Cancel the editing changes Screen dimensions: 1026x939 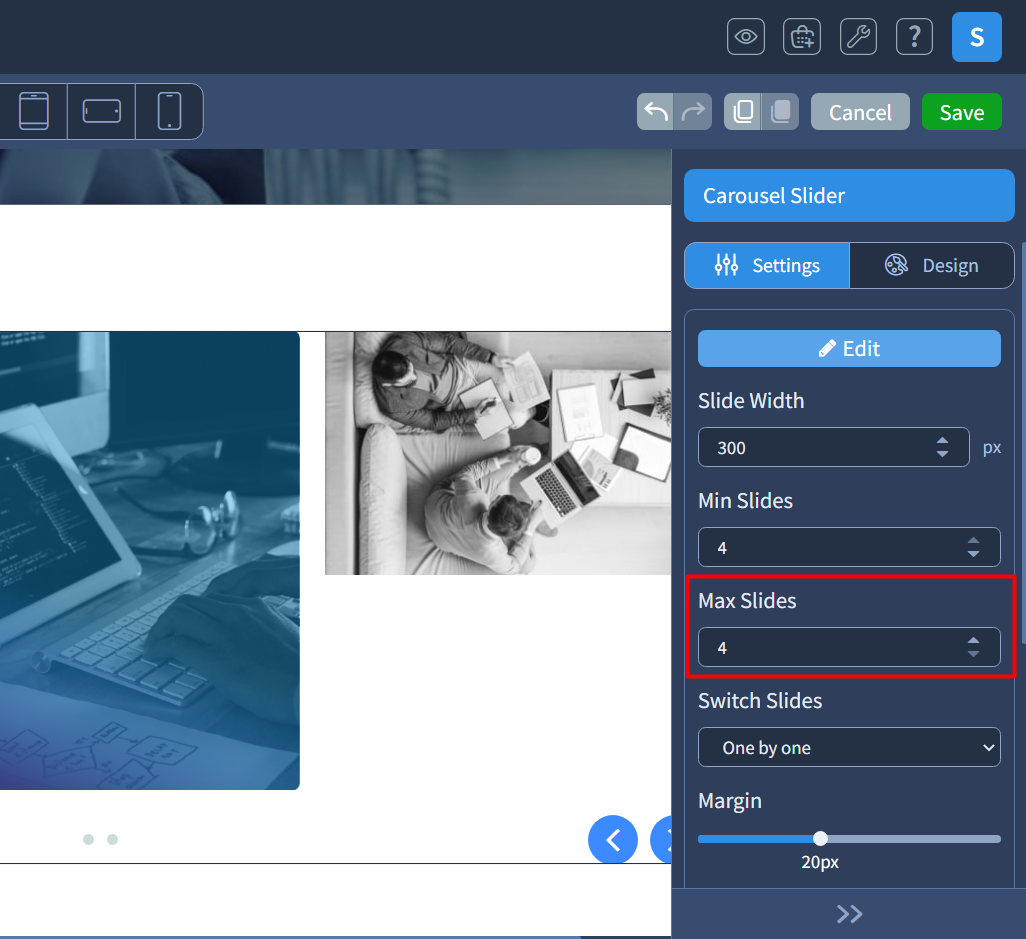pos(860,112)
